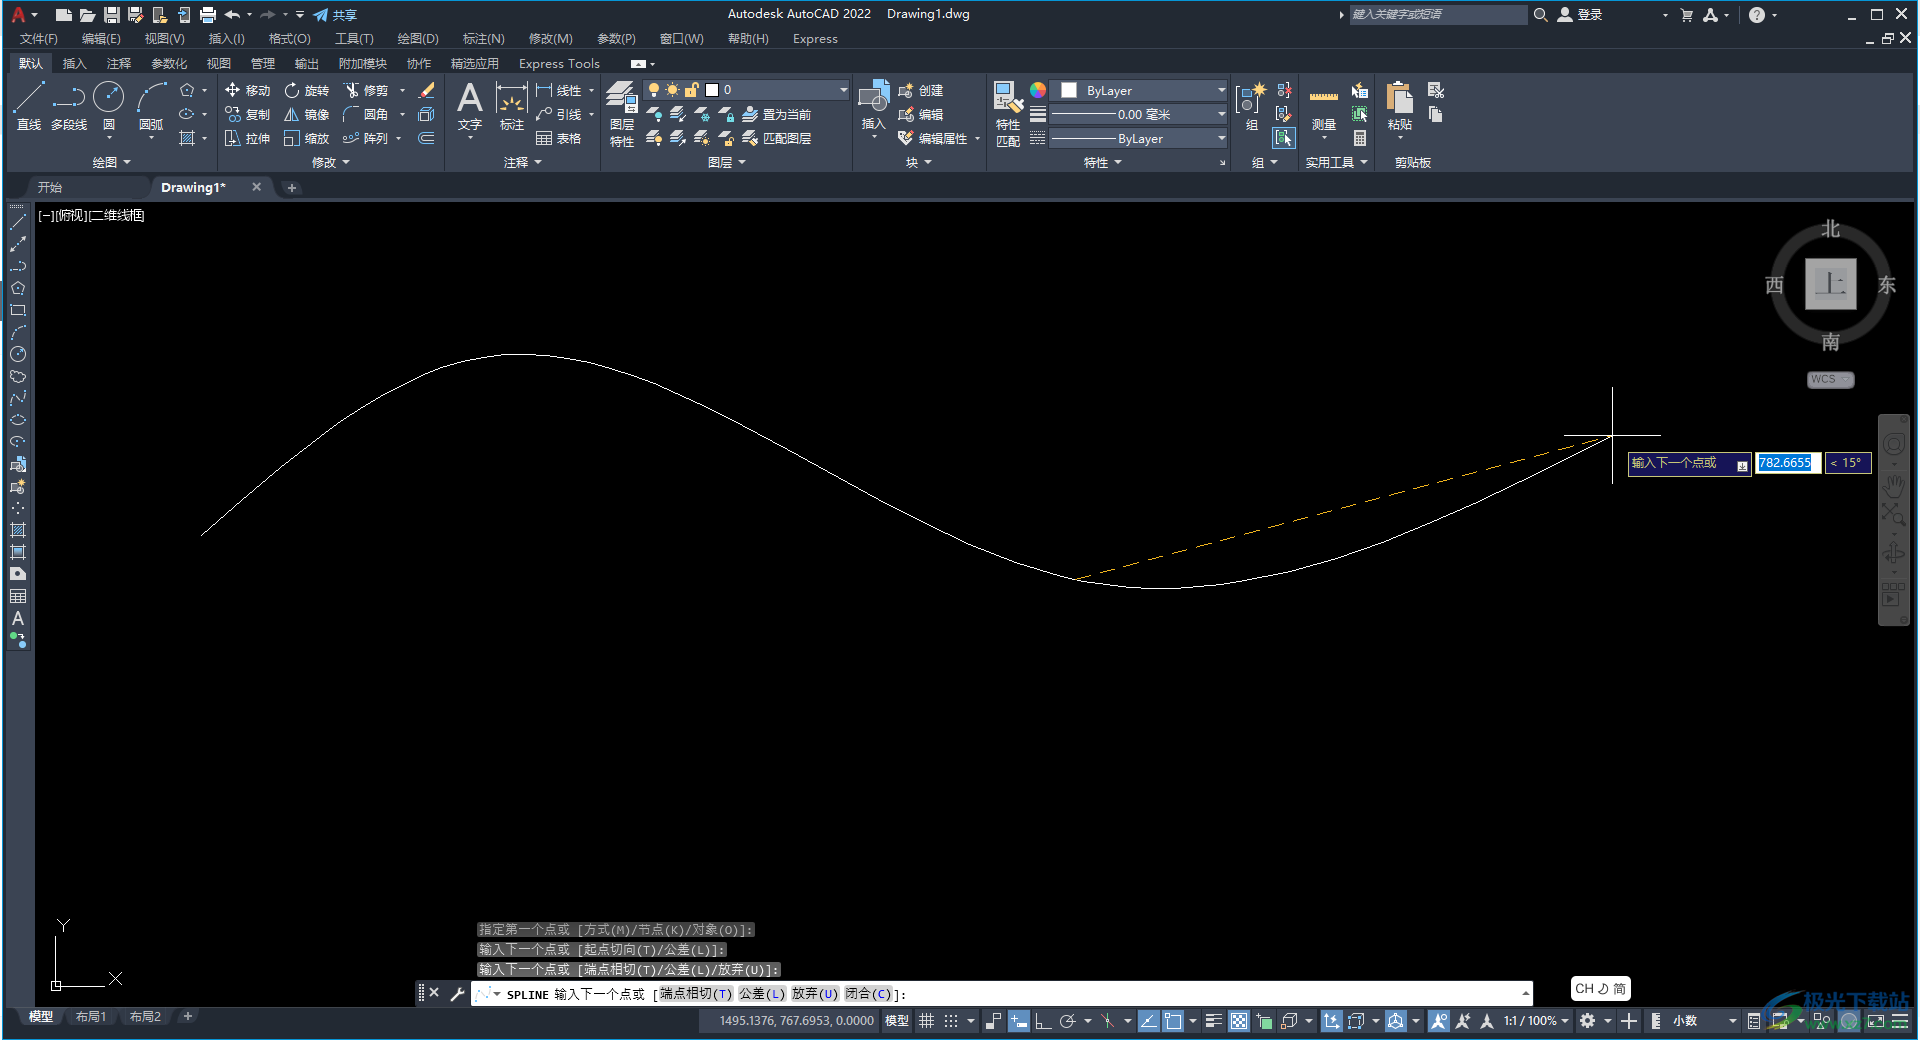
Task: Click the Measure (测量) tool
Action: pyautogui.click(x=1324, y=106)
